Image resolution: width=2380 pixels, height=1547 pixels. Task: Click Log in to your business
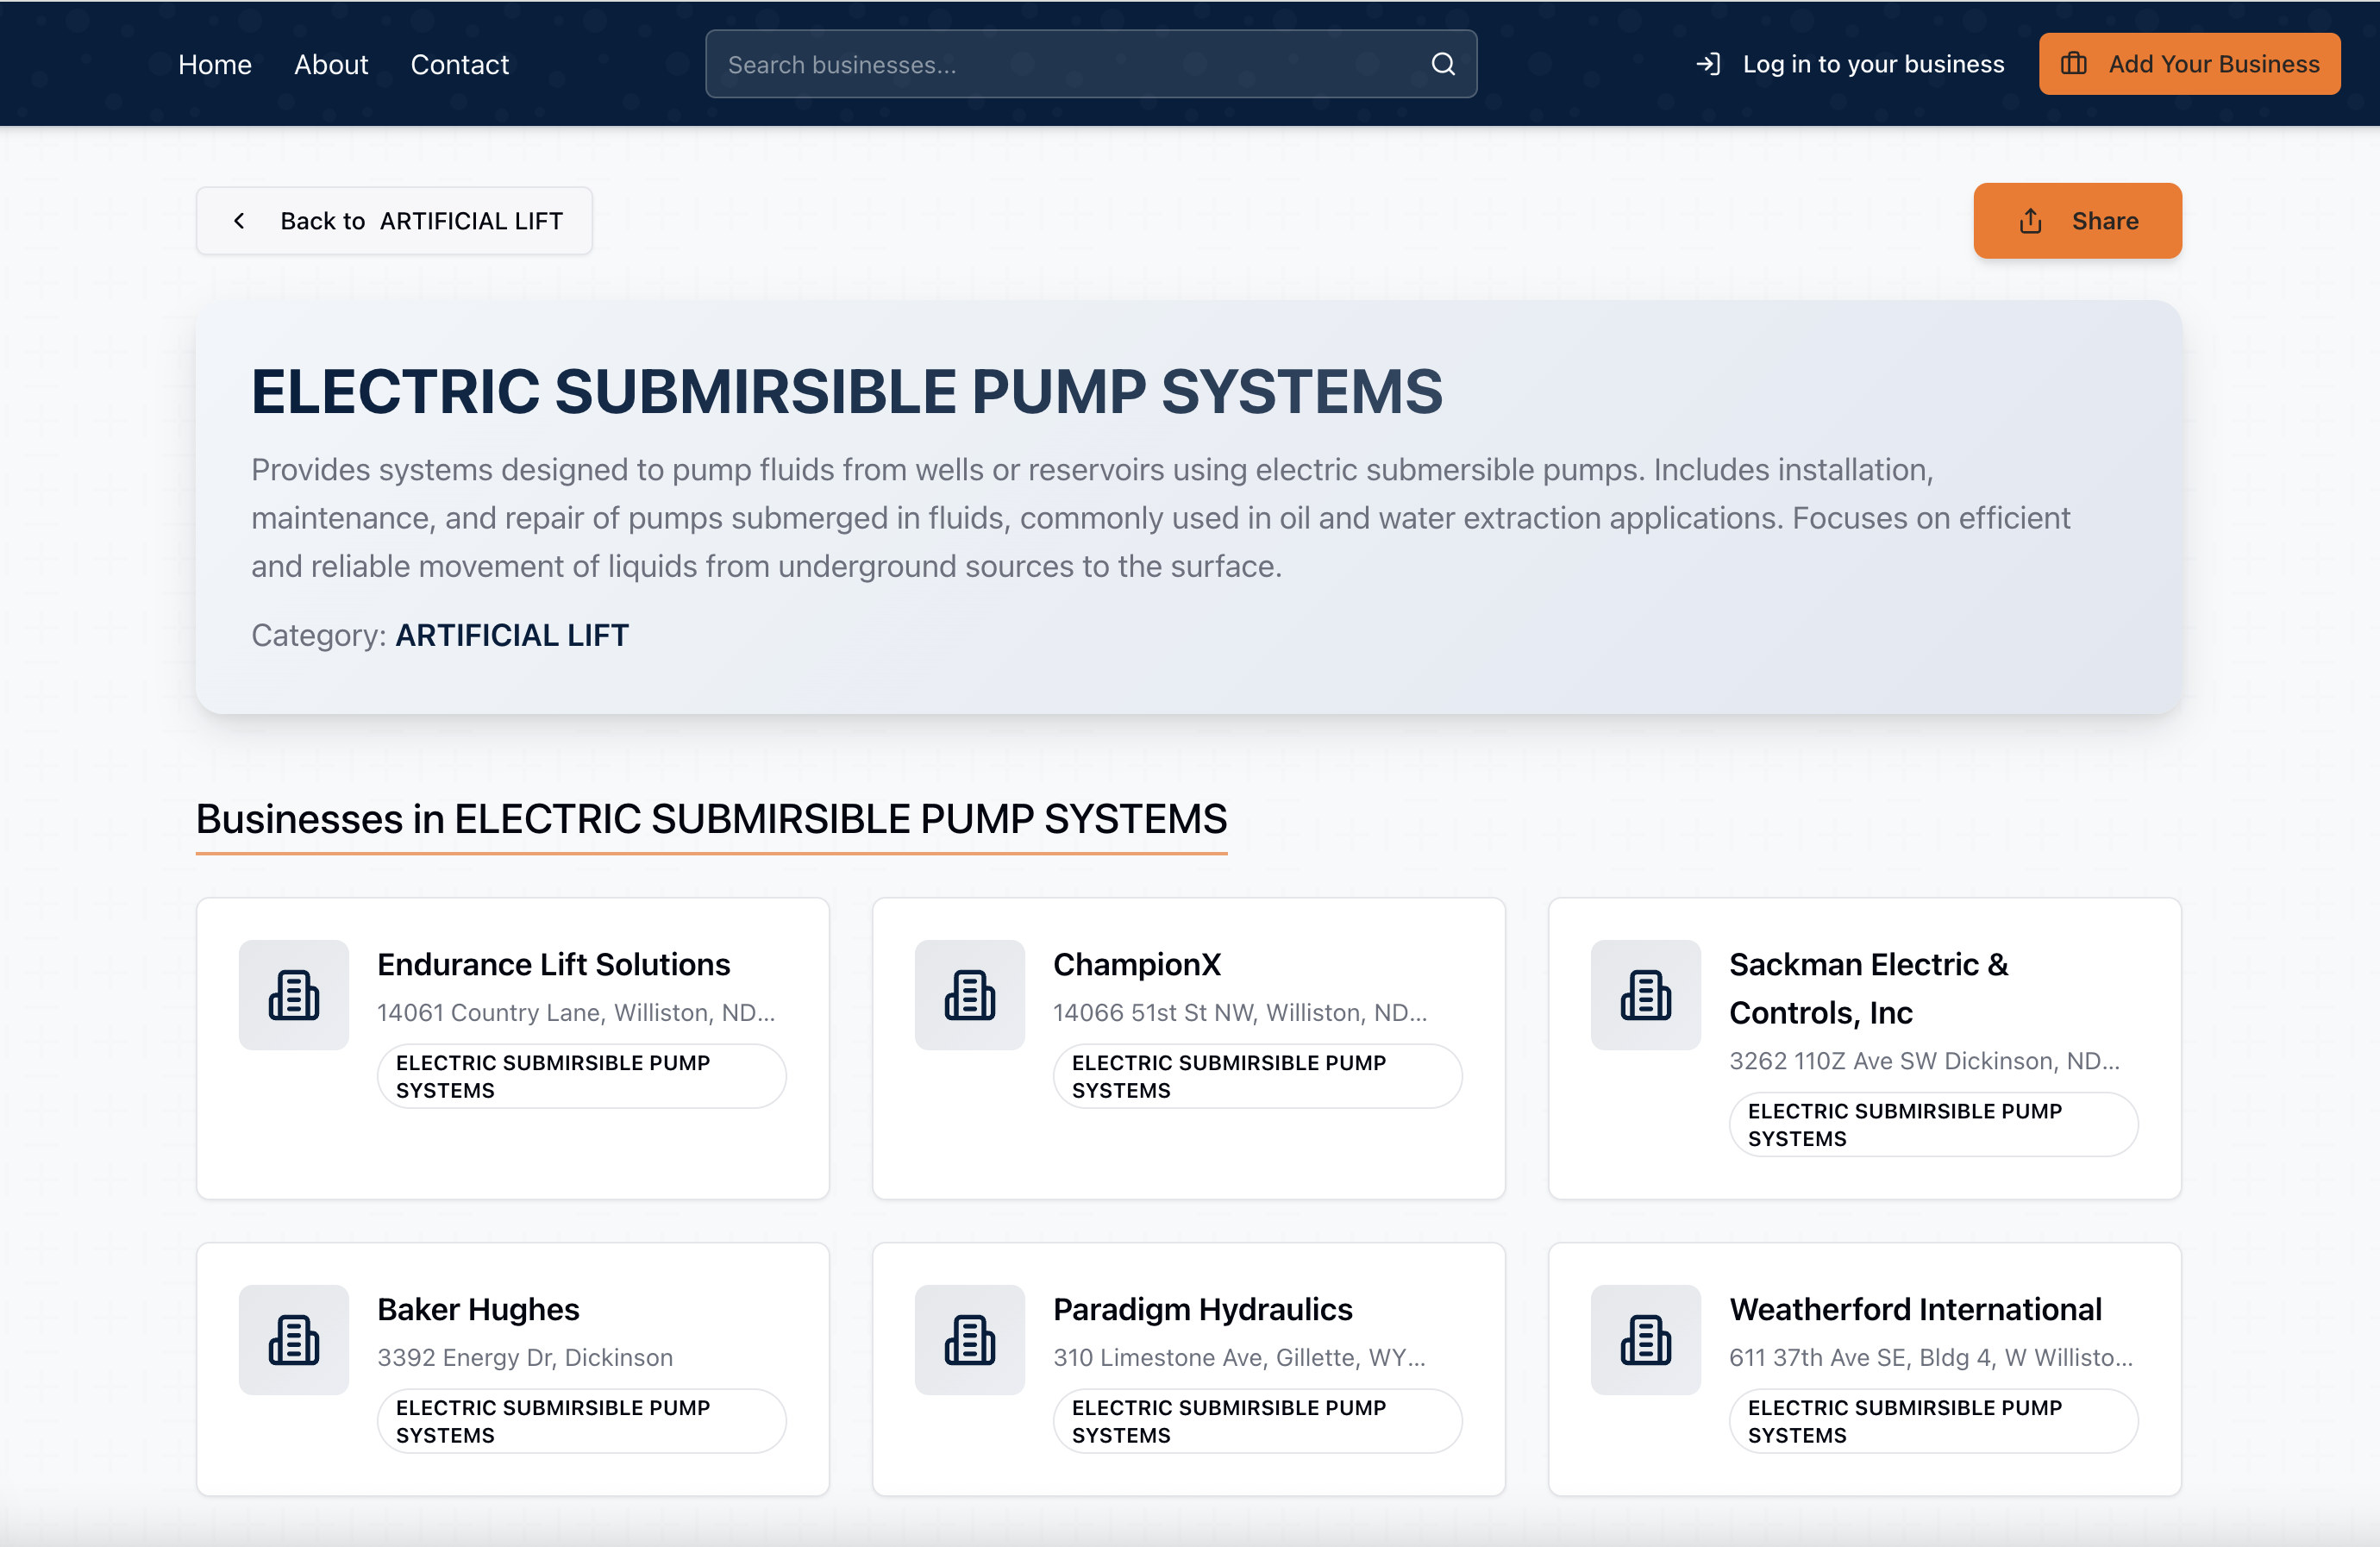tap(1872, 64)
